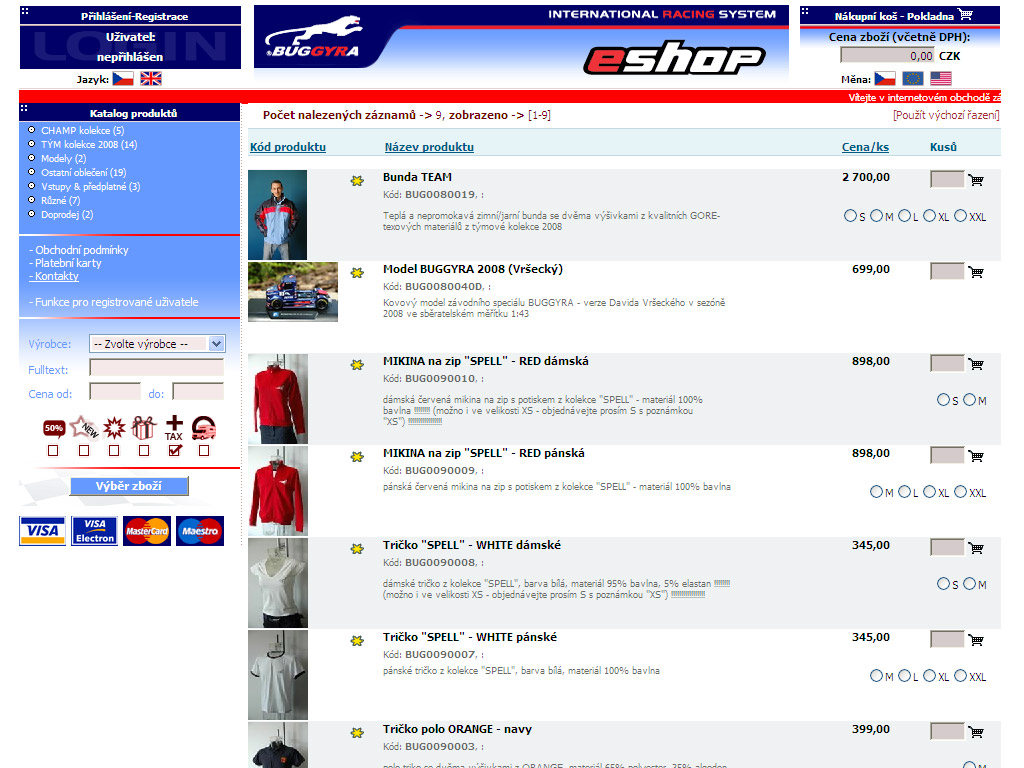Open shopping cart icon in Pokladna header
Viewport: 1024px width, 768px height.
click(x=965, y=14)
